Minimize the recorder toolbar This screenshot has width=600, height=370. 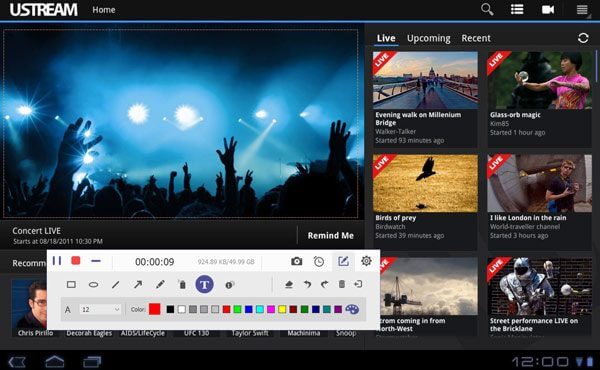(x=96, y=261)
